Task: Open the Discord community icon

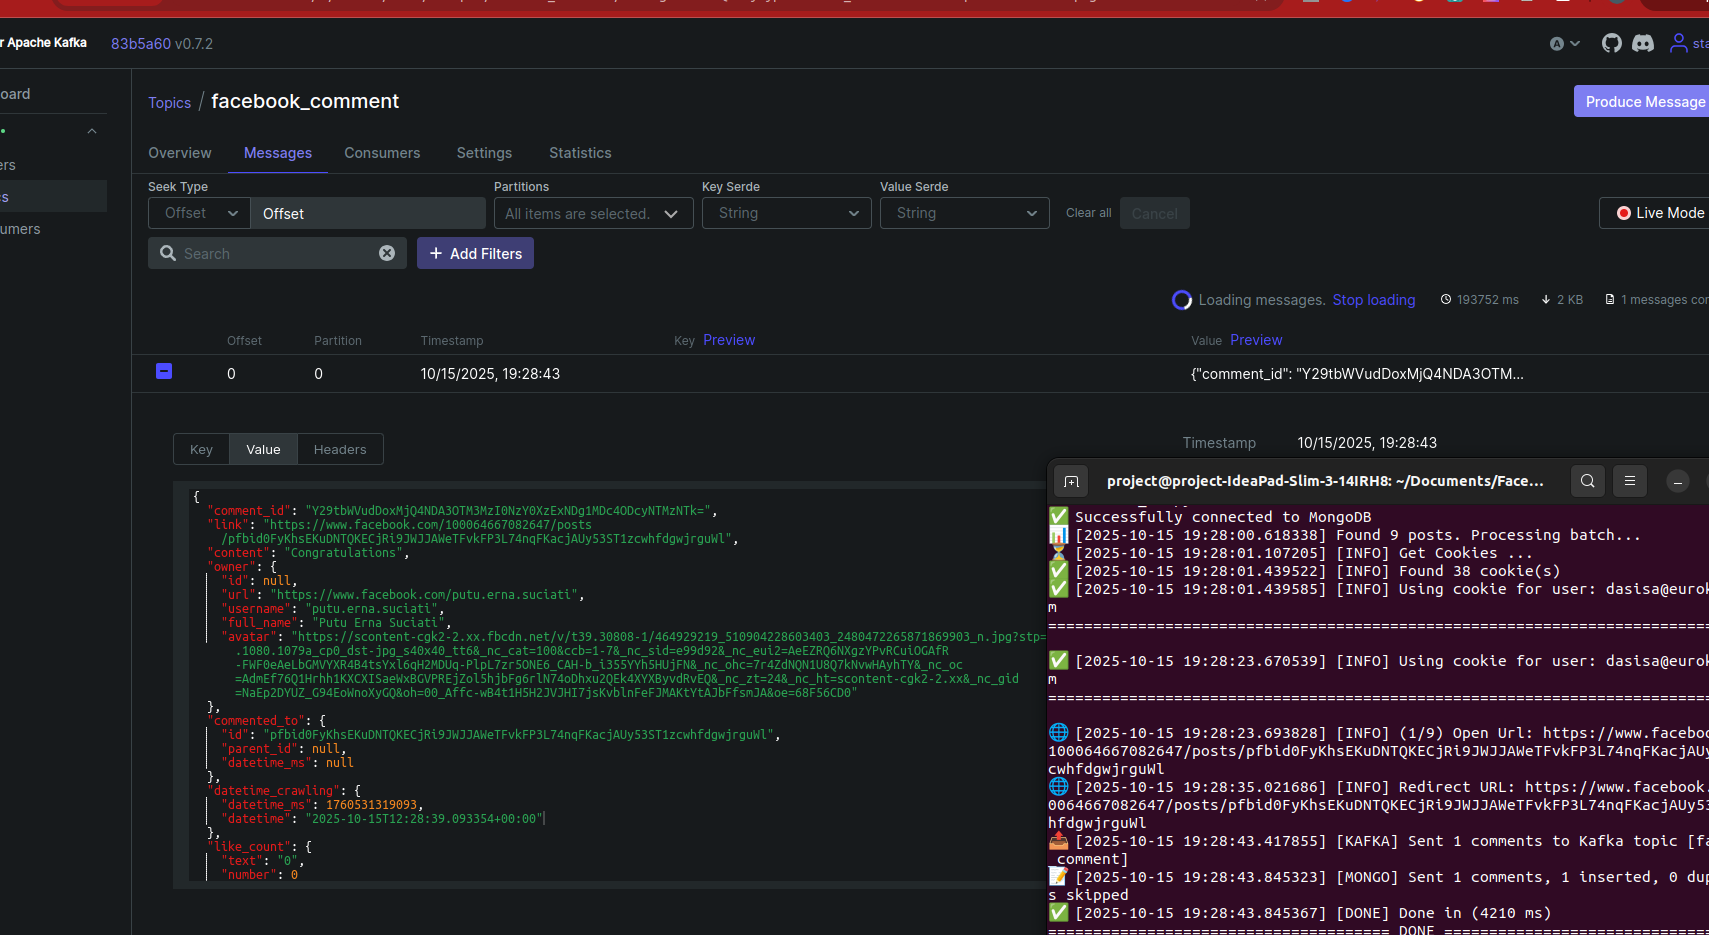Action: (1643, 43)
